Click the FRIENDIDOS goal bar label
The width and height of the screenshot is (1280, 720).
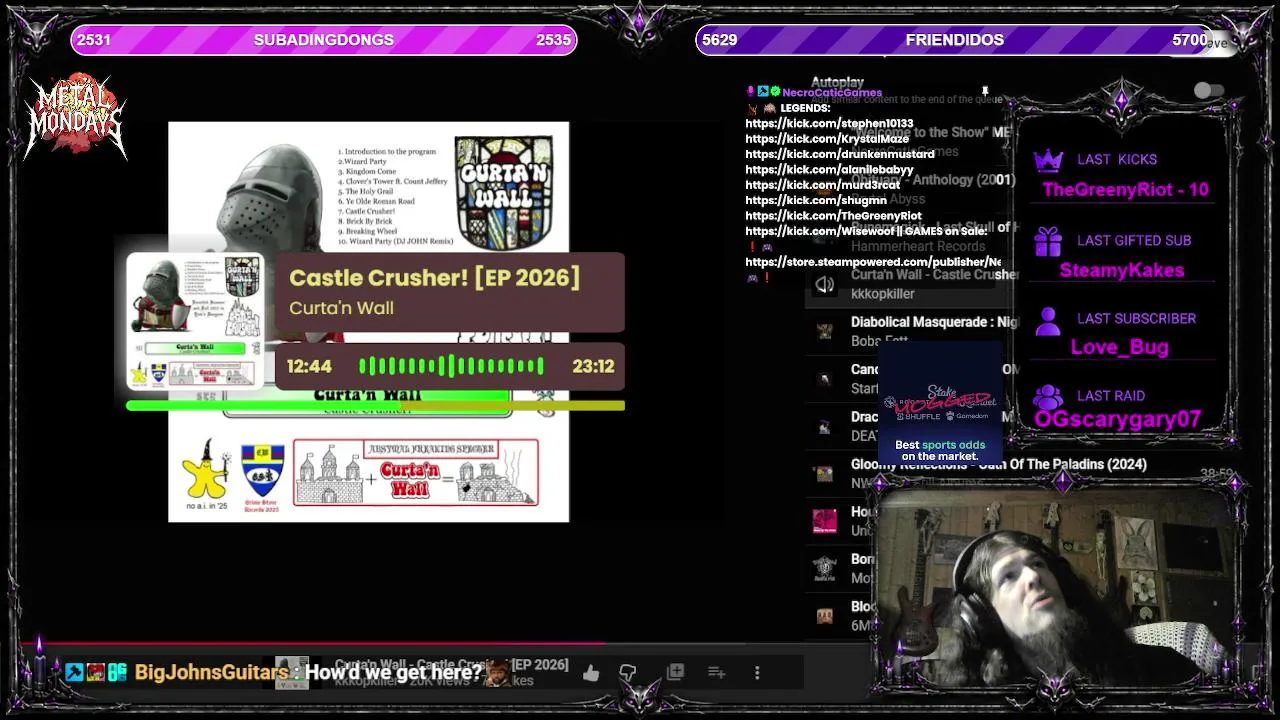(955, 40)
